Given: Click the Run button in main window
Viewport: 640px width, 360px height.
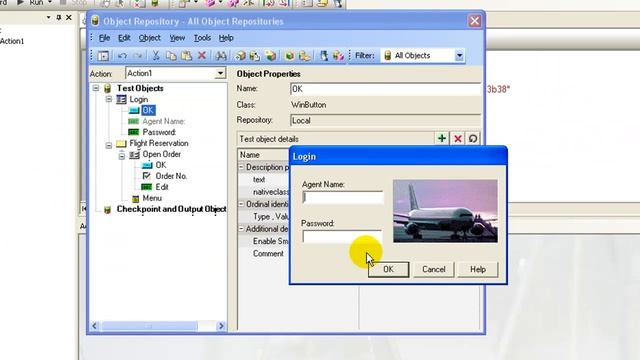Looking at the screenshot, I should tap(32, 2).
